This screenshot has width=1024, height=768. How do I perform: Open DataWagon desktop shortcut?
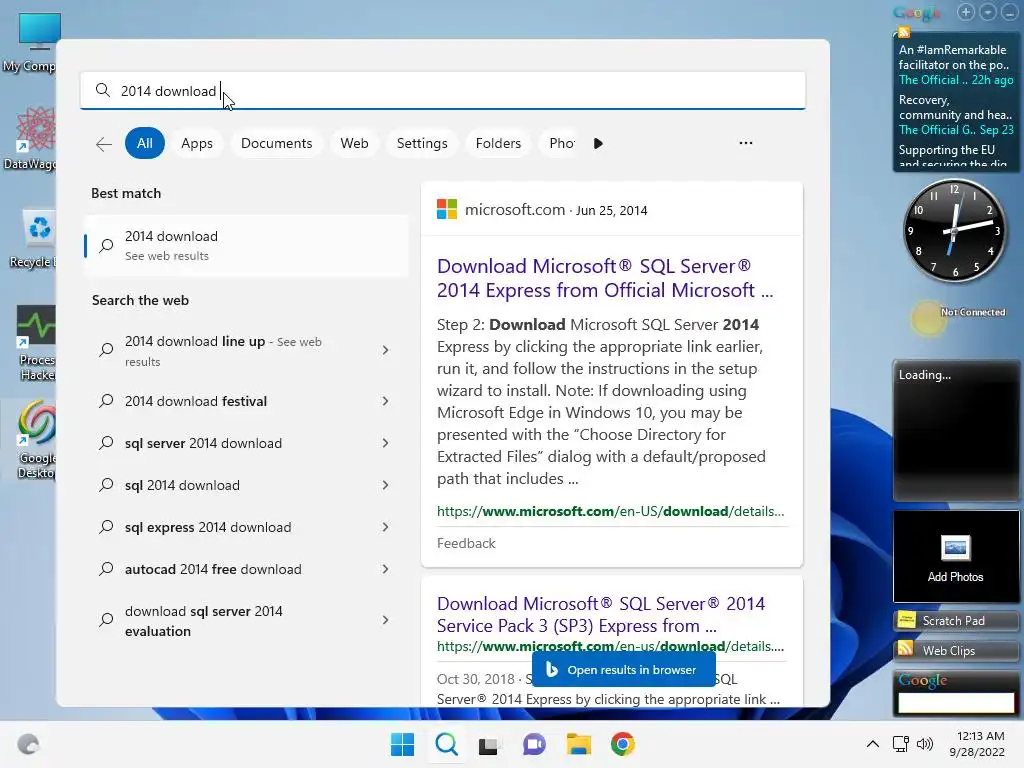[x=31, y=138]
